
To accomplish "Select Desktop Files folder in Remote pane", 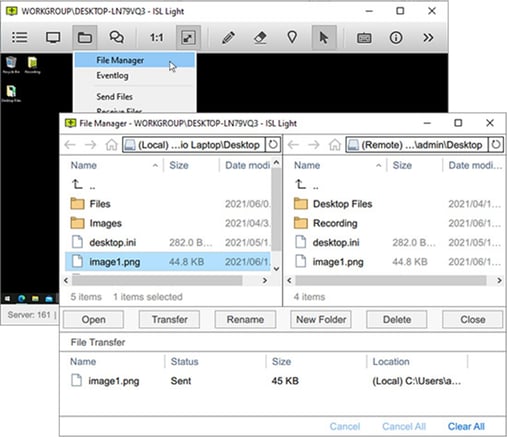I will (395, 204).
